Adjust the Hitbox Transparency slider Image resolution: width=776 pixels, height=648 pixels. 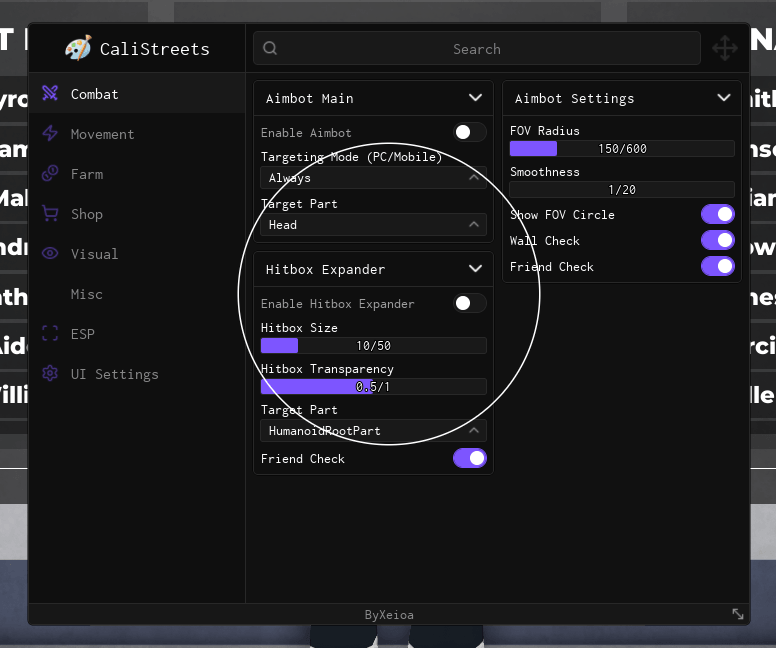(x=373, y=387)
